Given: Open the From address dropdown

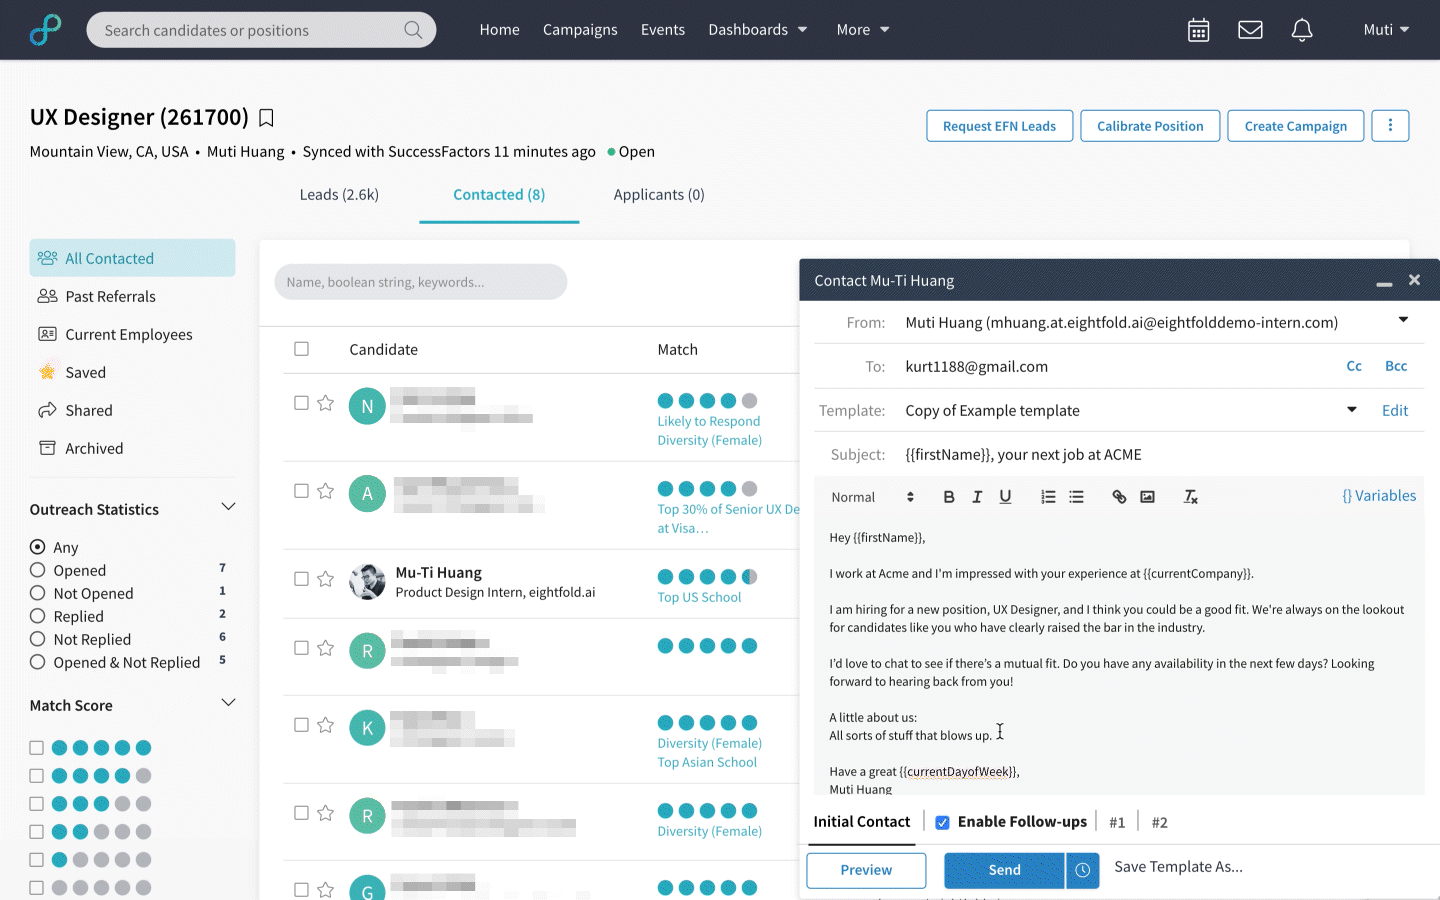Looking at the screenshot, I should (1403, 320).
